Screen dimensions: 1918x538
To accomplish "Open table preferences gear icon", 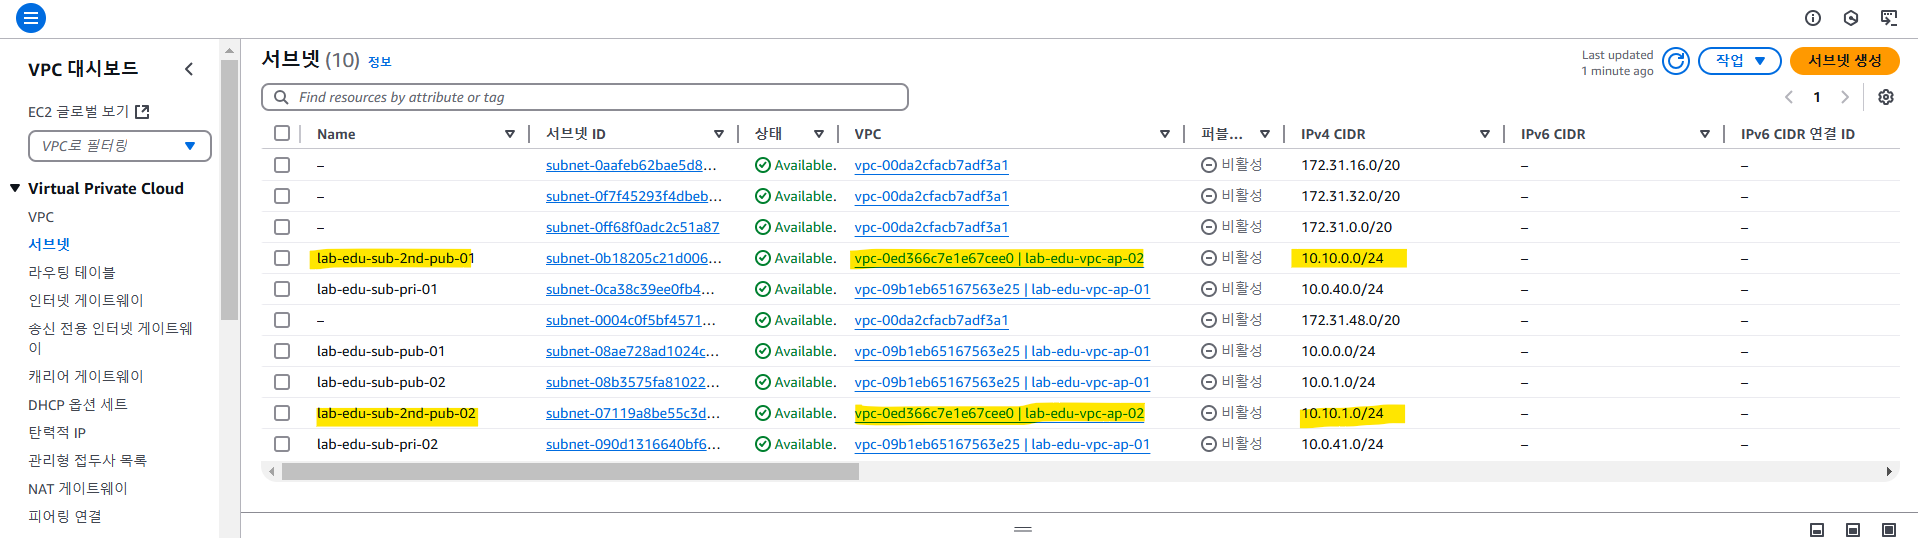I will click(1886, 97).
